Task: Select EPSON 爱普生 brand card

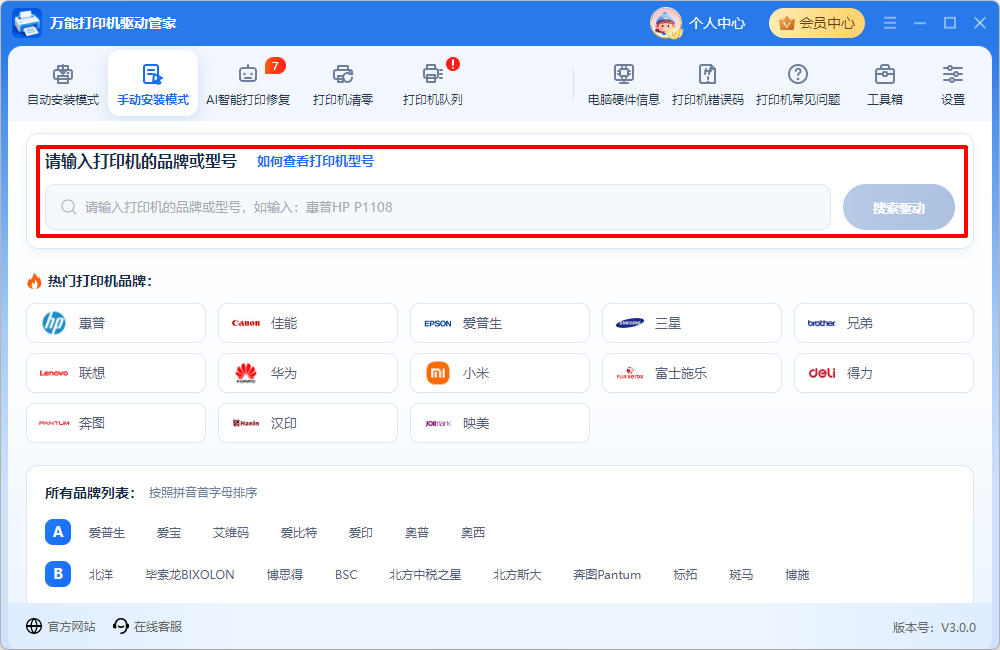Action: [500, 323]
